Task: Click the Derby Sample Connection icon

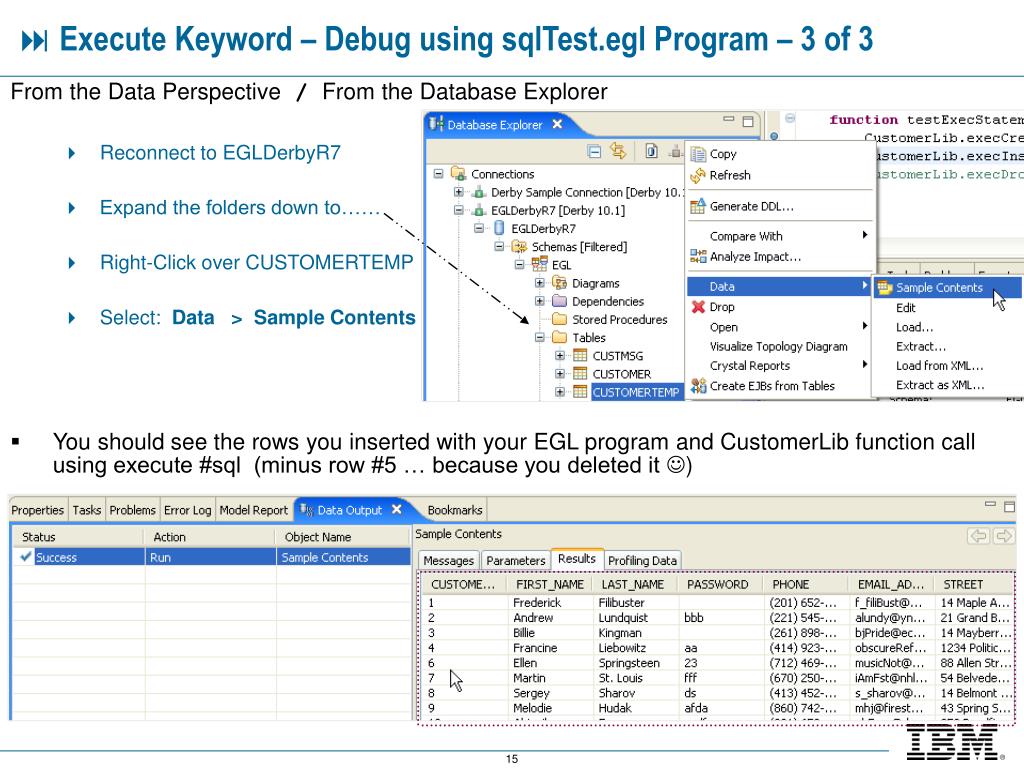Action: point(479,192)
